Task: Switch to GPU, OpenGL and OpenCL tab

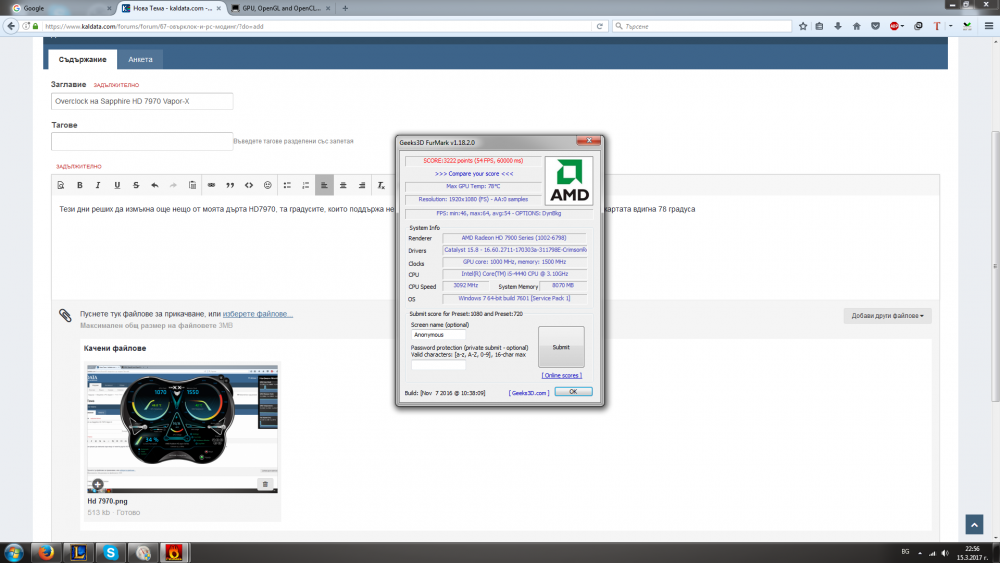Action: (281, 8)
